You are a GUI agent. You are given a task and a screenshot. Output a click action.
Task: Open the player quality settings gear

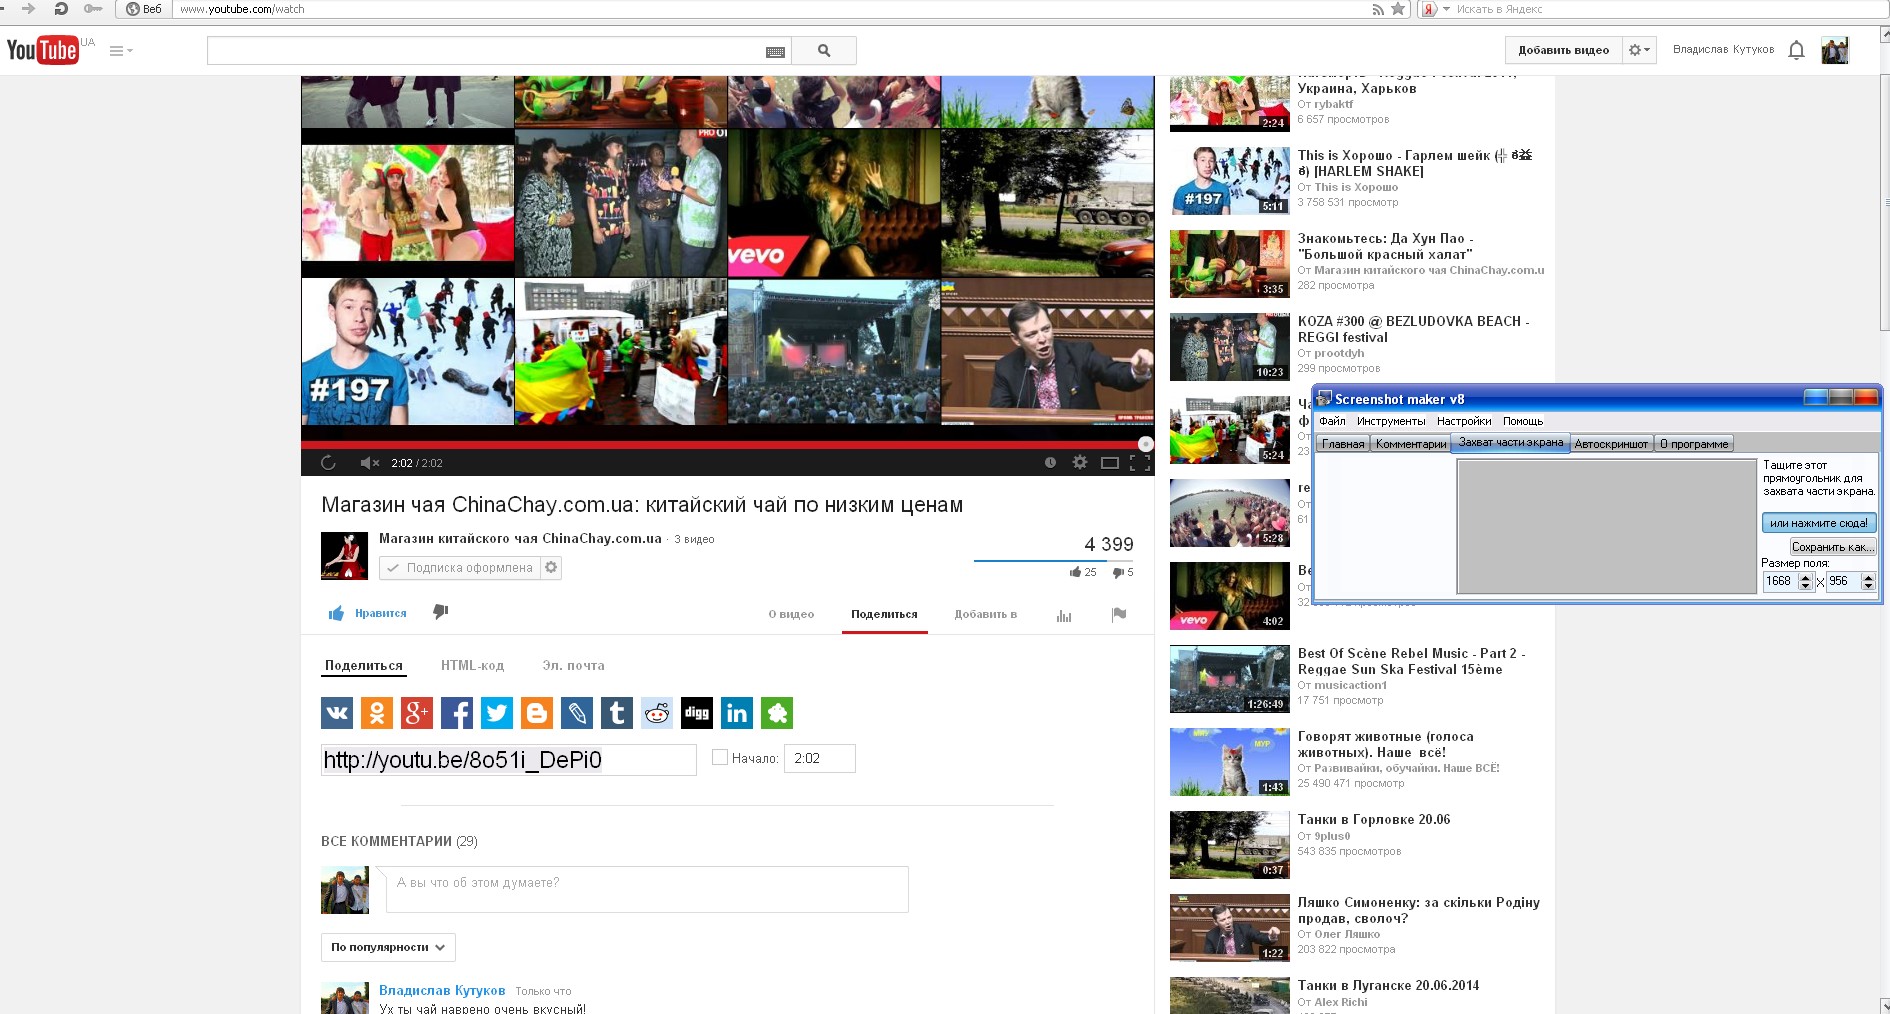click(x=1080, y=462)
